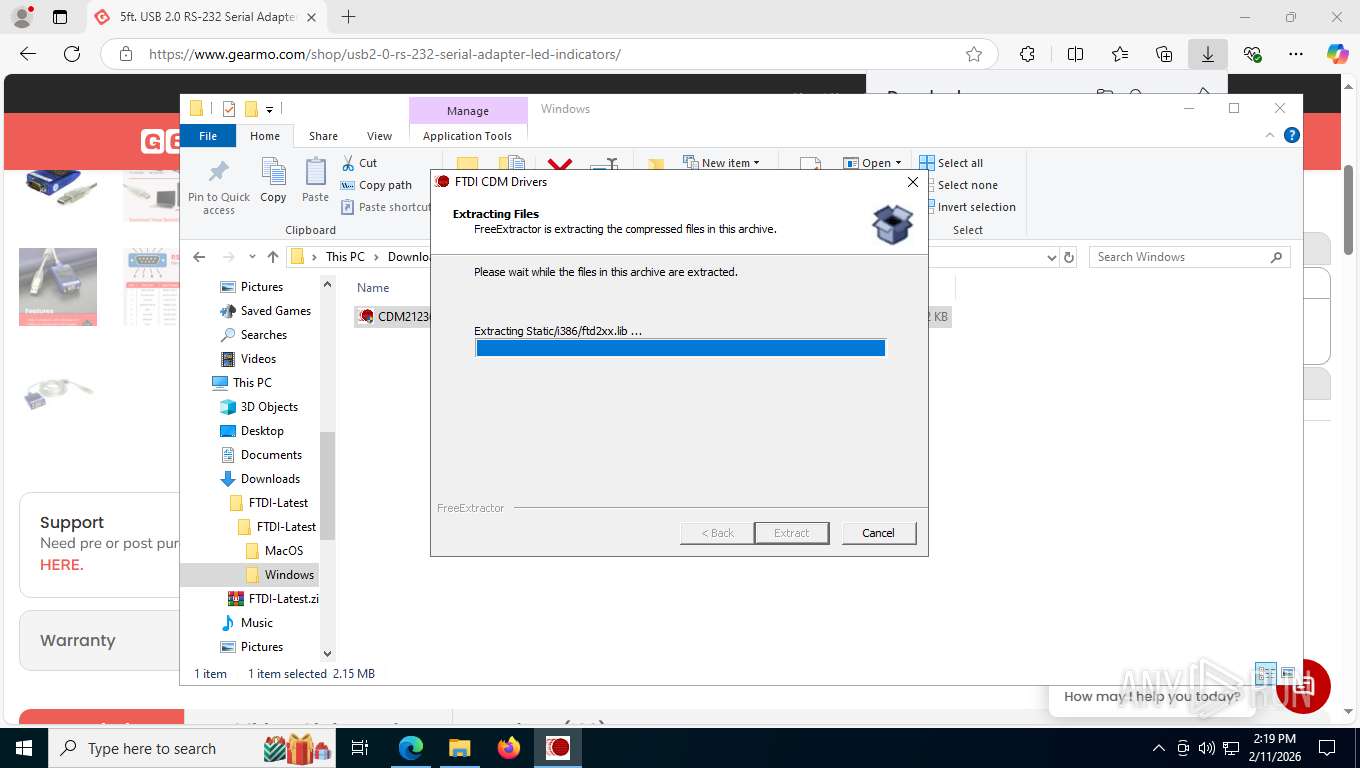
Task: Open new tab in Edge
Action: (x=348, y=17)
